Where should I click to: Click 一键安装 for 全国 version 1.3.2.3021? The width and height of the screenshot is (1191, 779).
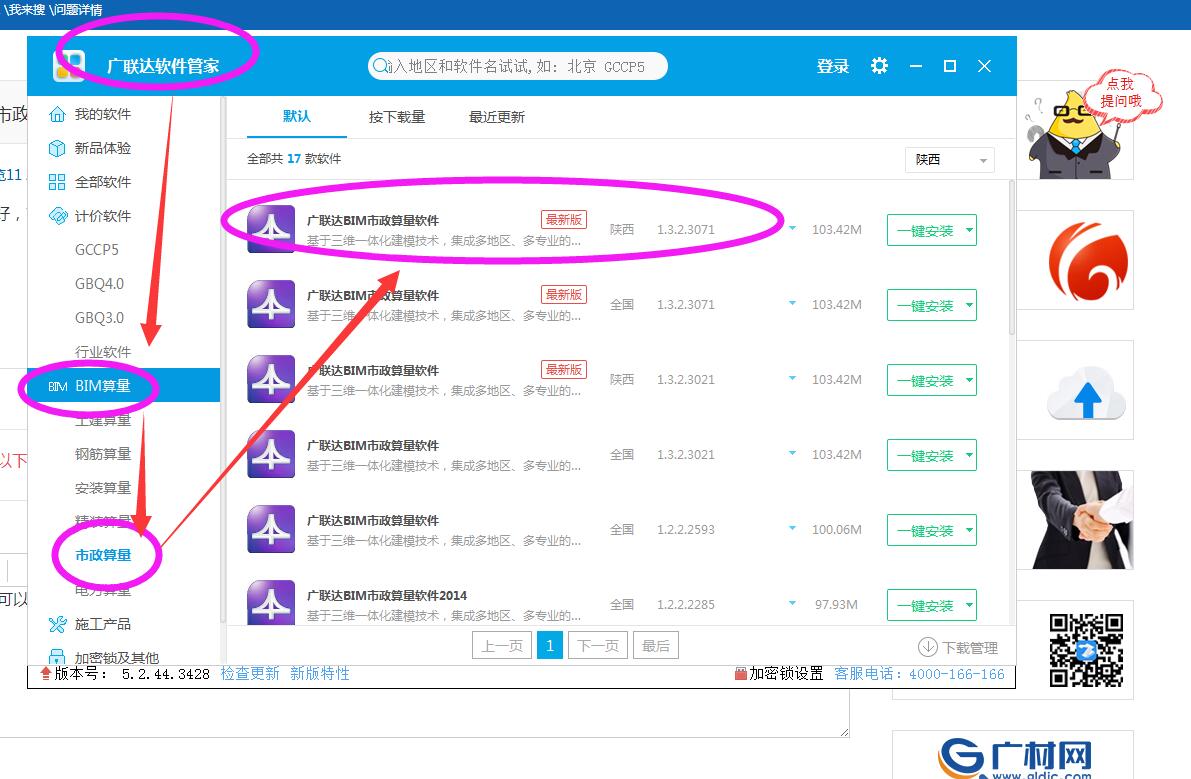(x=925, y=455)
